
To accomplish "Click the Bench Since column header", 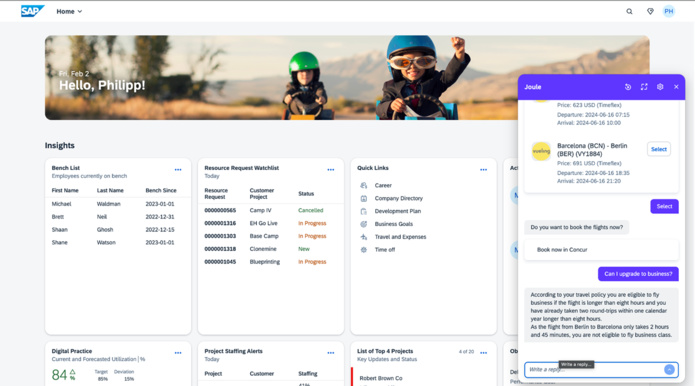I will tap(161, 191).
